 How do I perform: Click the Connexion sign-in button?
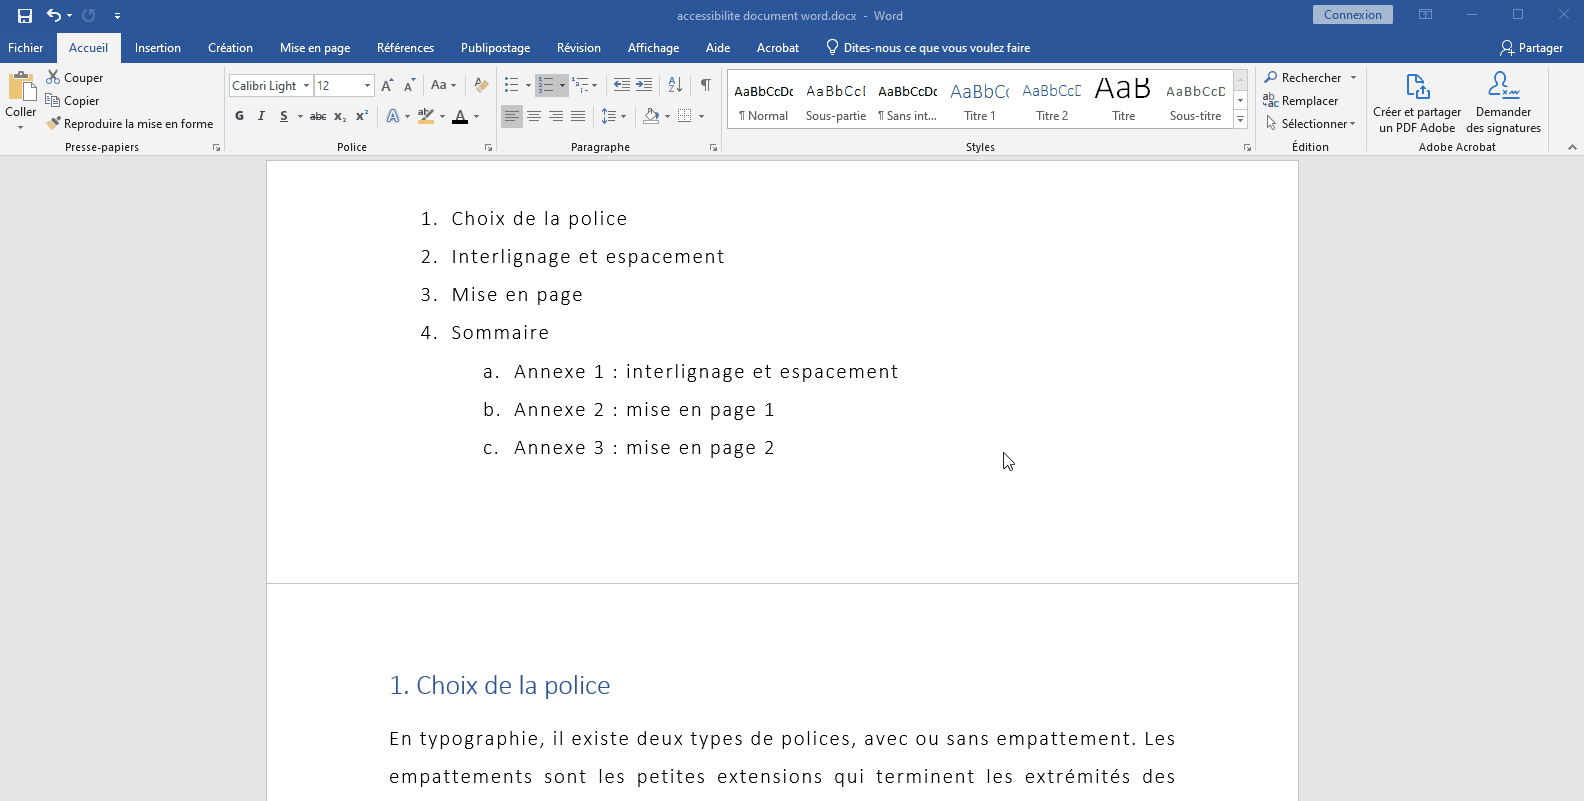coord(1353,15)
